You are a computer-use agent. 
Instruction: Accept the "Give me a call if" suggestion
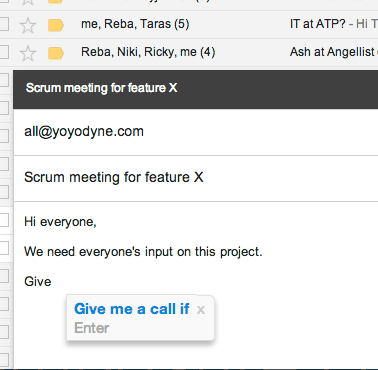click(132, 309)
